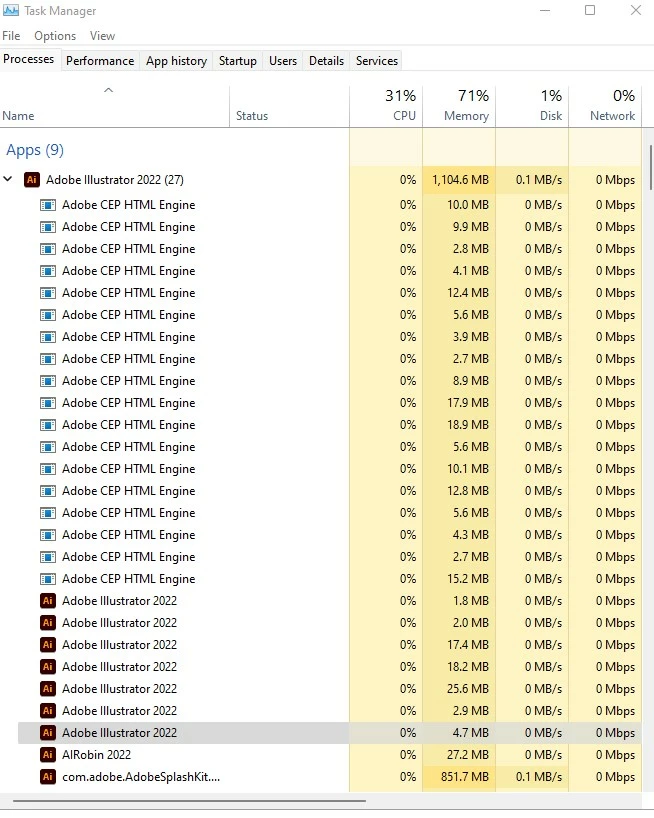
Task: Sort by the Memory column header
Action: click(459, 106)
